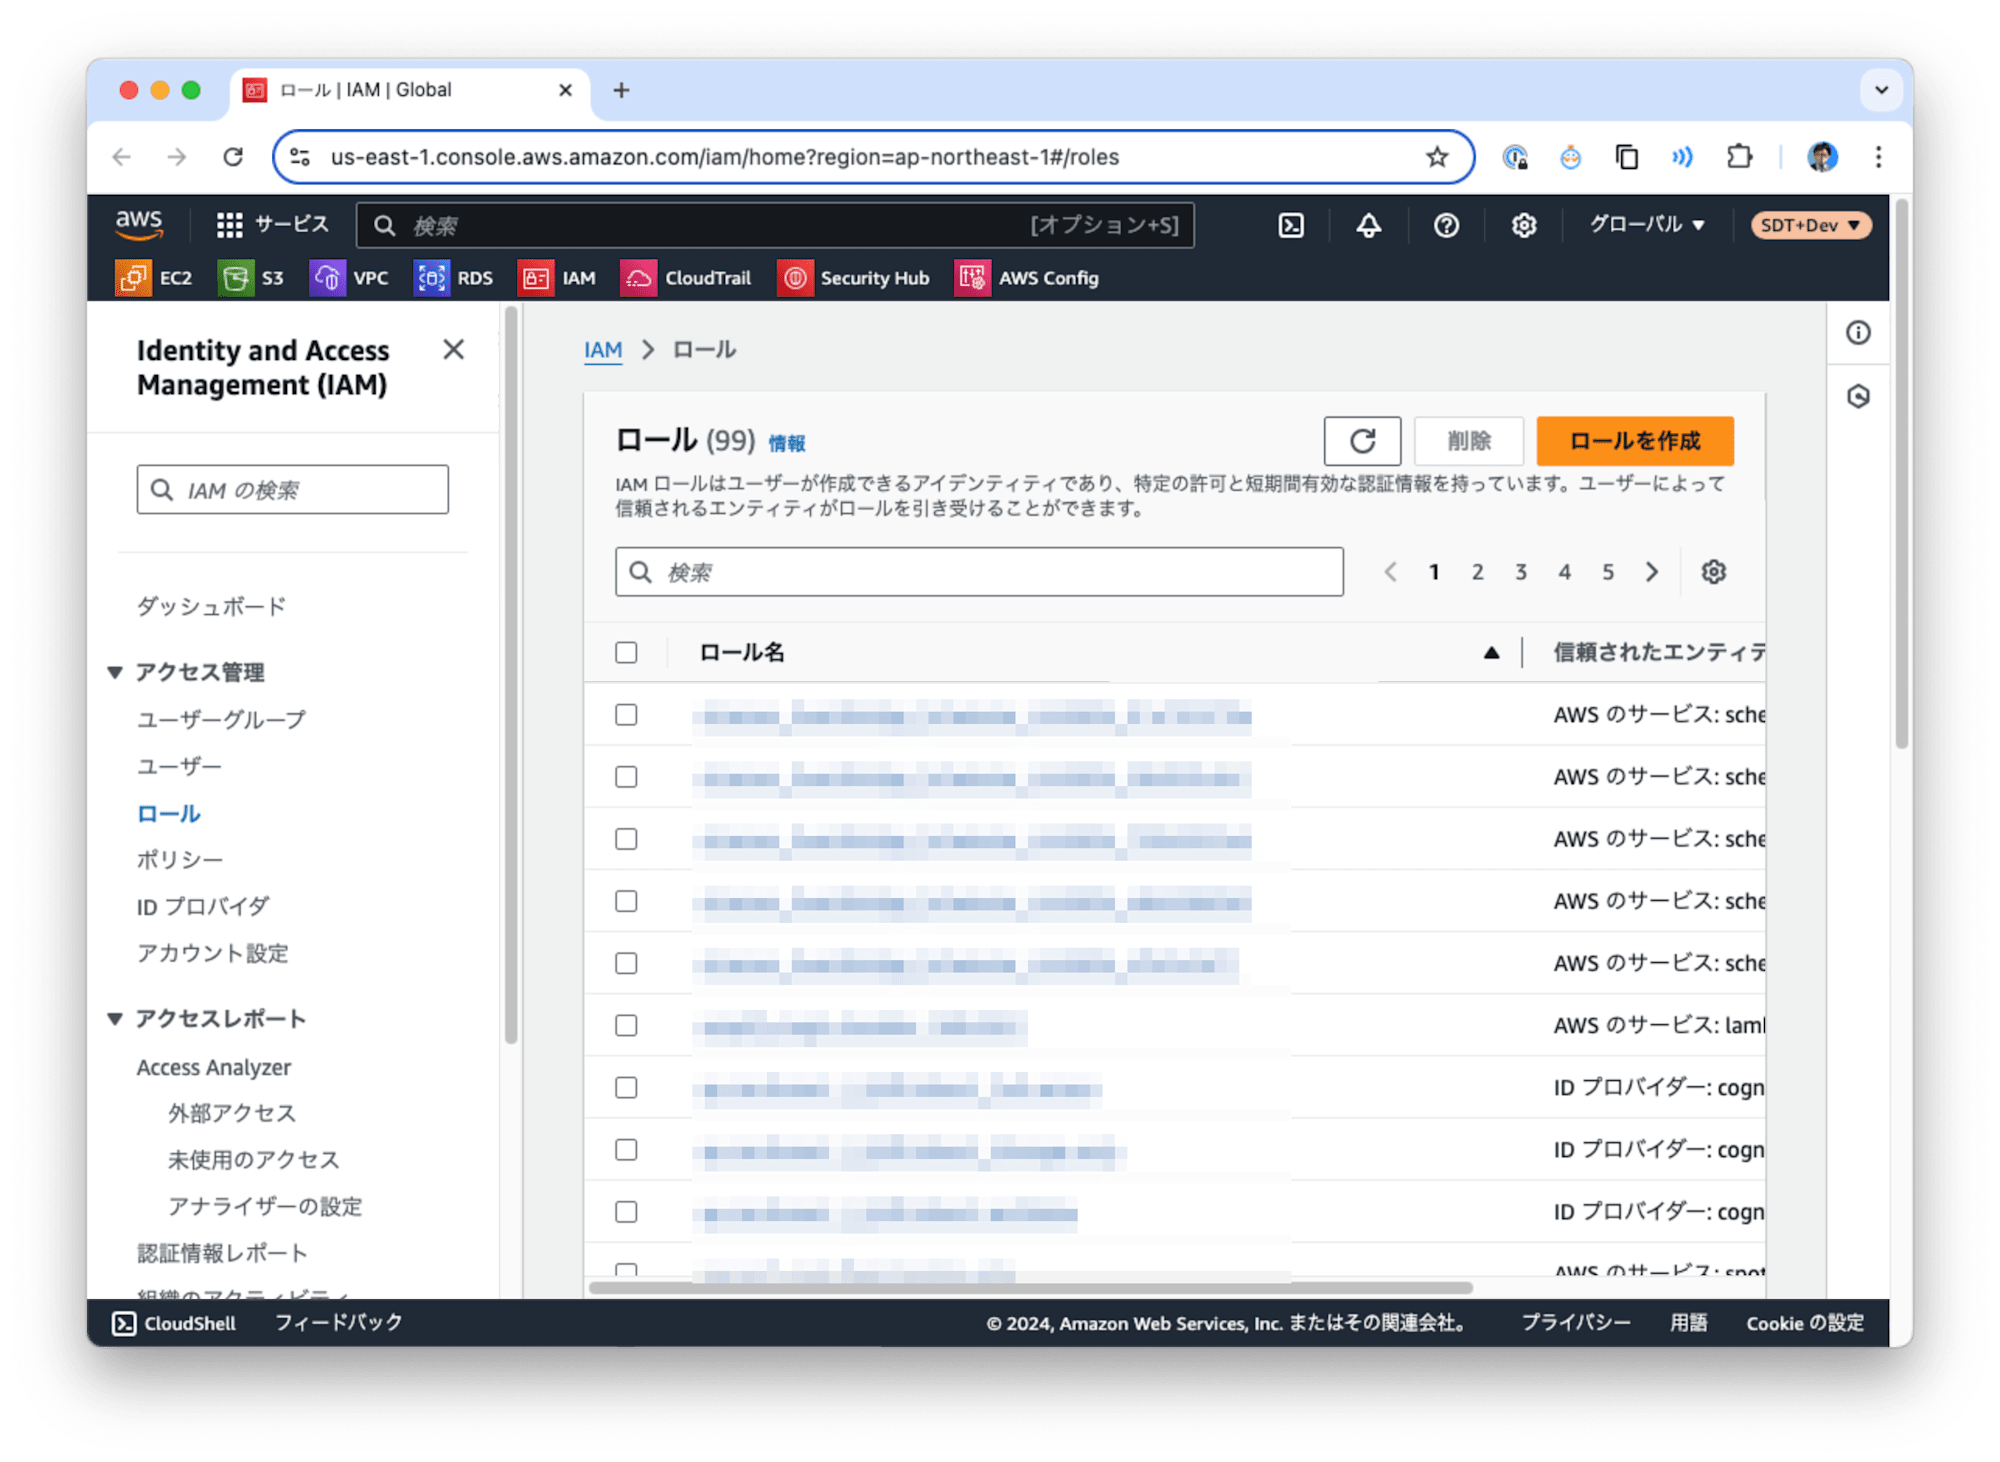Image resolution: width=2000 pixels, height=1462 pixels.
Task: Open the EC2 shortcut
Action: coord(154,278)
